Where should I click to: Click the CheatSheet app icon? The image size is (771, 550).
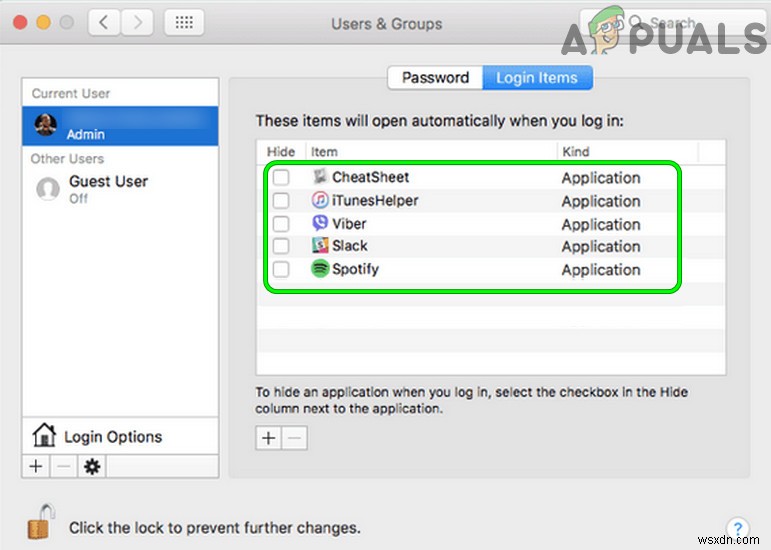[x=320, y=176]
